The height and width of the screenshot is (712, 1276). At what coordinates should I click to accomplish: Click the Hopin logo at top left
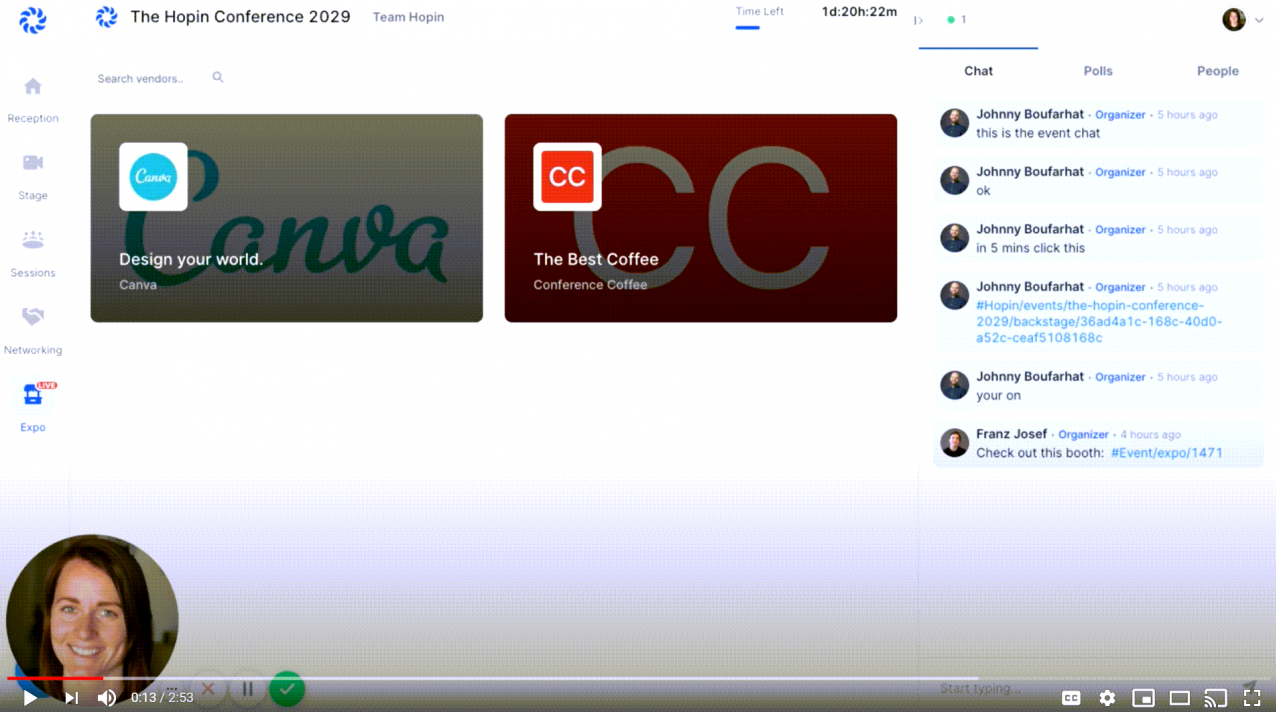click(33, 21)
